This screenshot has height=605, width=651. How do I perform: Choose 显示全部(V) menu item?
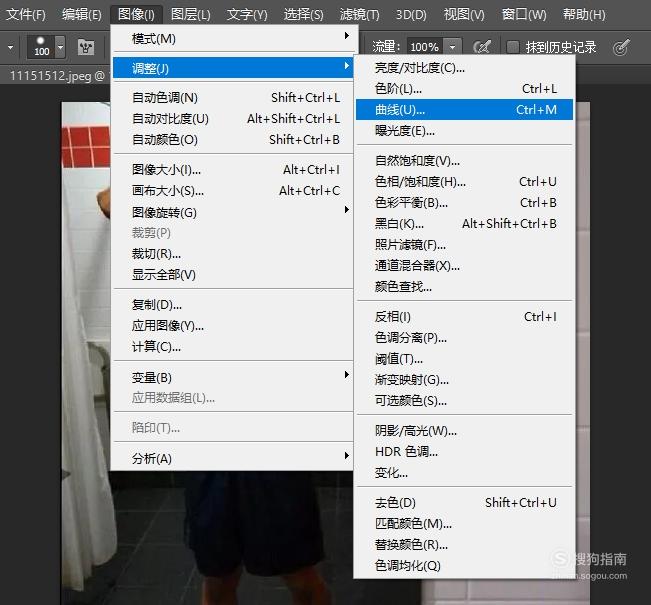[x=233, y=274]
